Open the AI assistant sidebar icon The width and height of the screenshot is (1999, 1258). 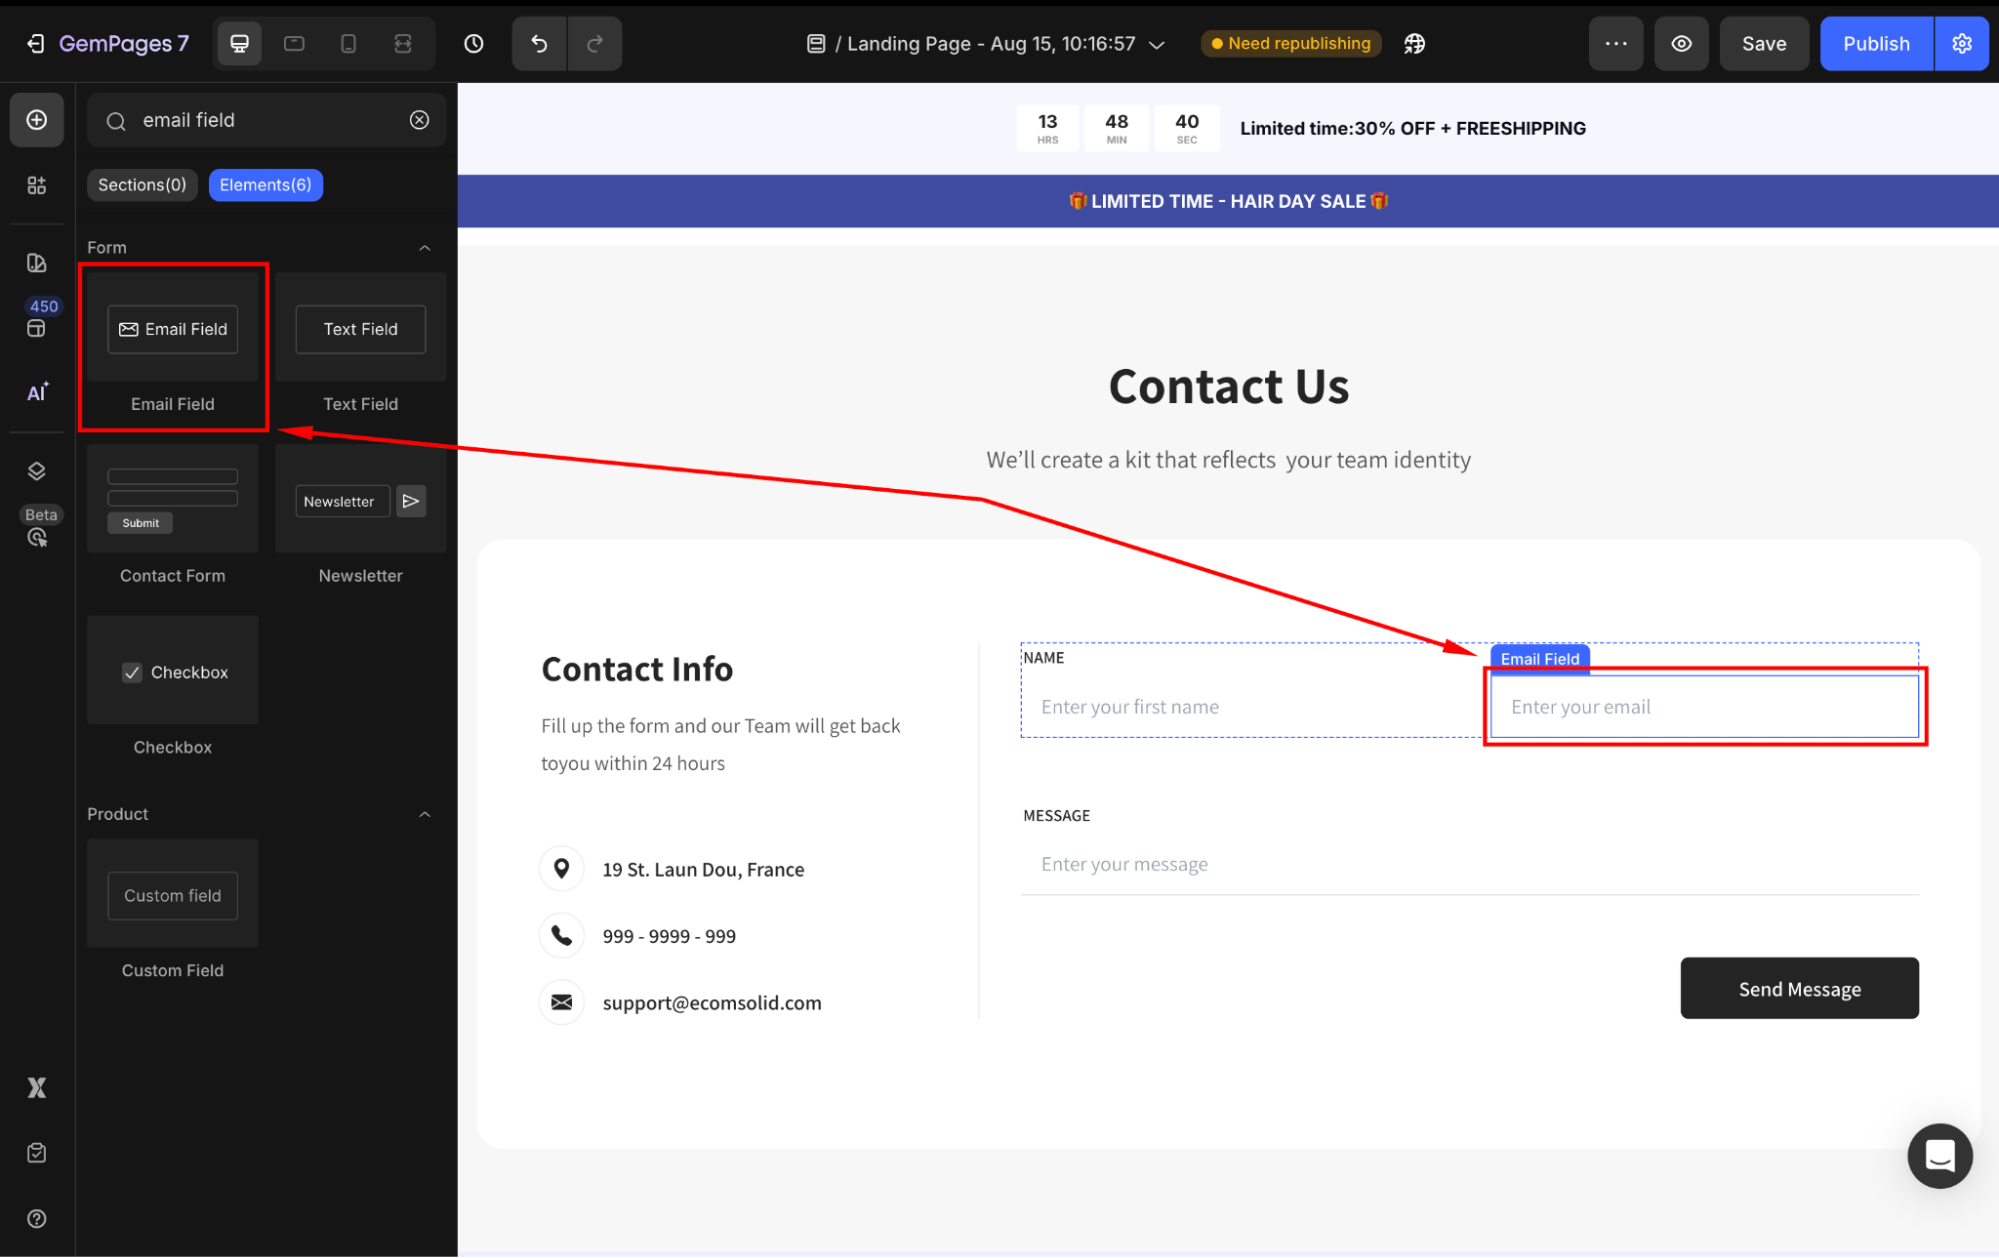pyautogui.click(x=37, y=392)
